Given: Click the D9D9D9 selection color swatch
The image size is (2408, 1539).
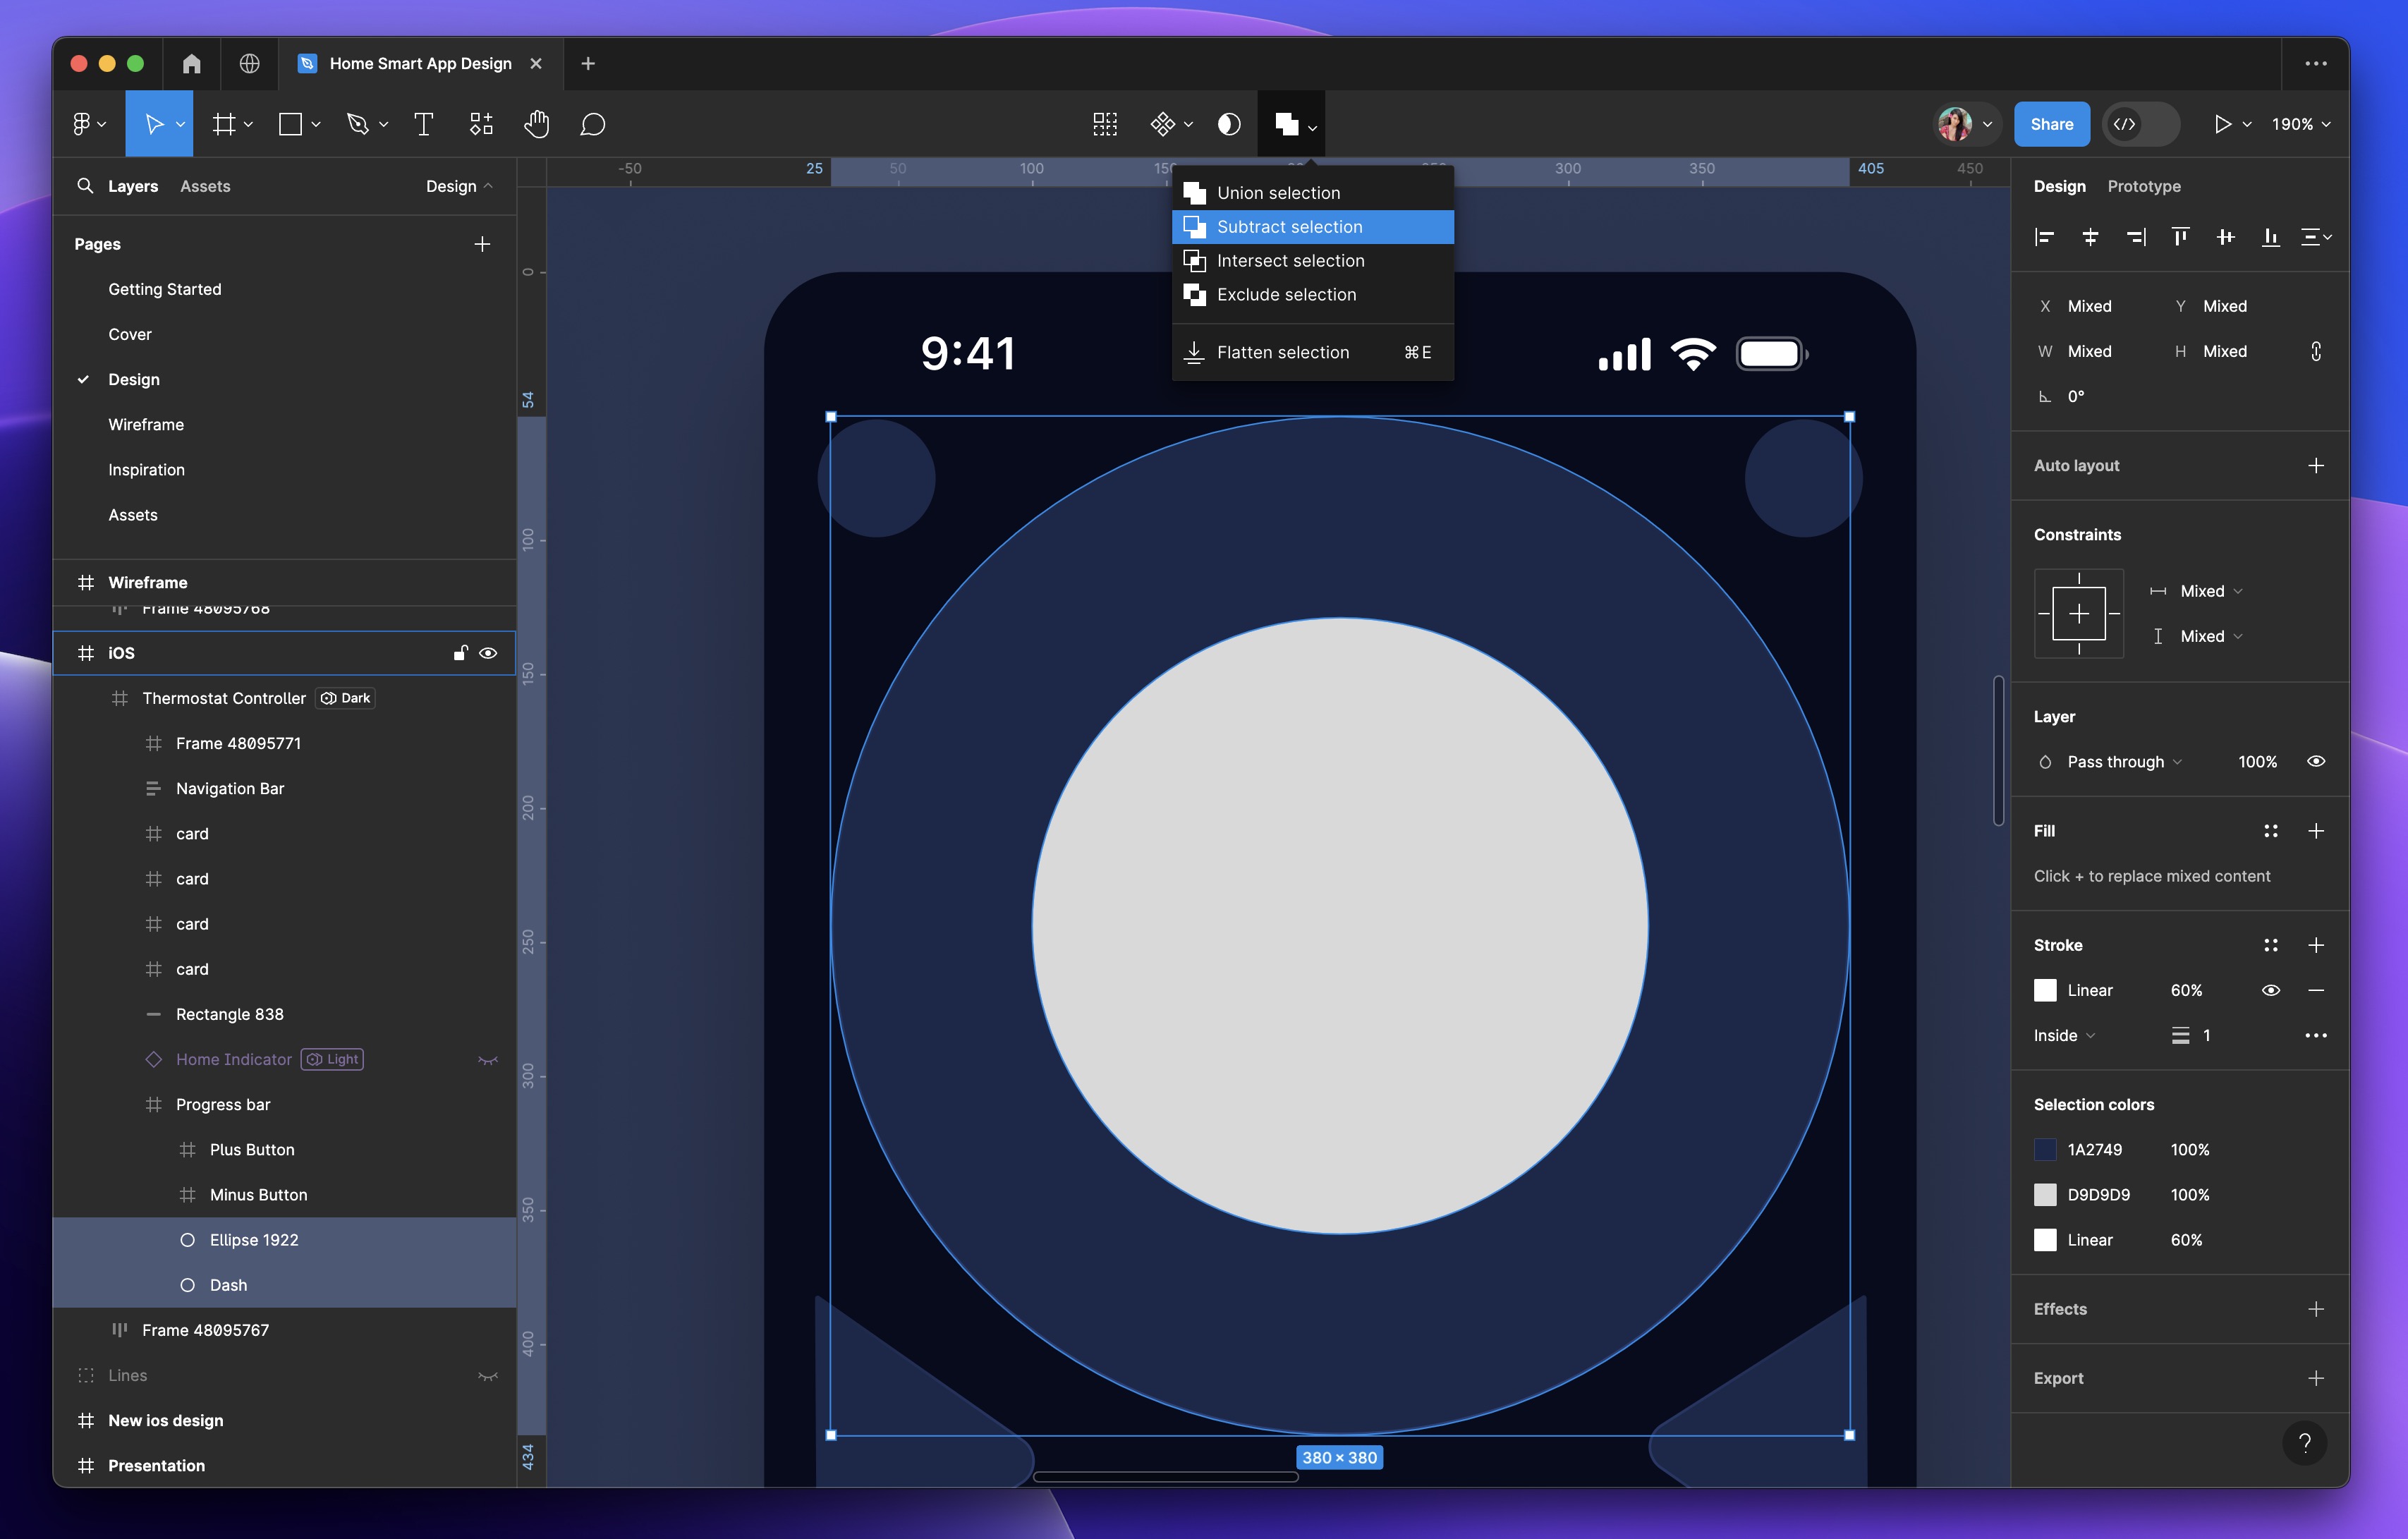Looking at the screenshot, I should tap(2046, 1194).
